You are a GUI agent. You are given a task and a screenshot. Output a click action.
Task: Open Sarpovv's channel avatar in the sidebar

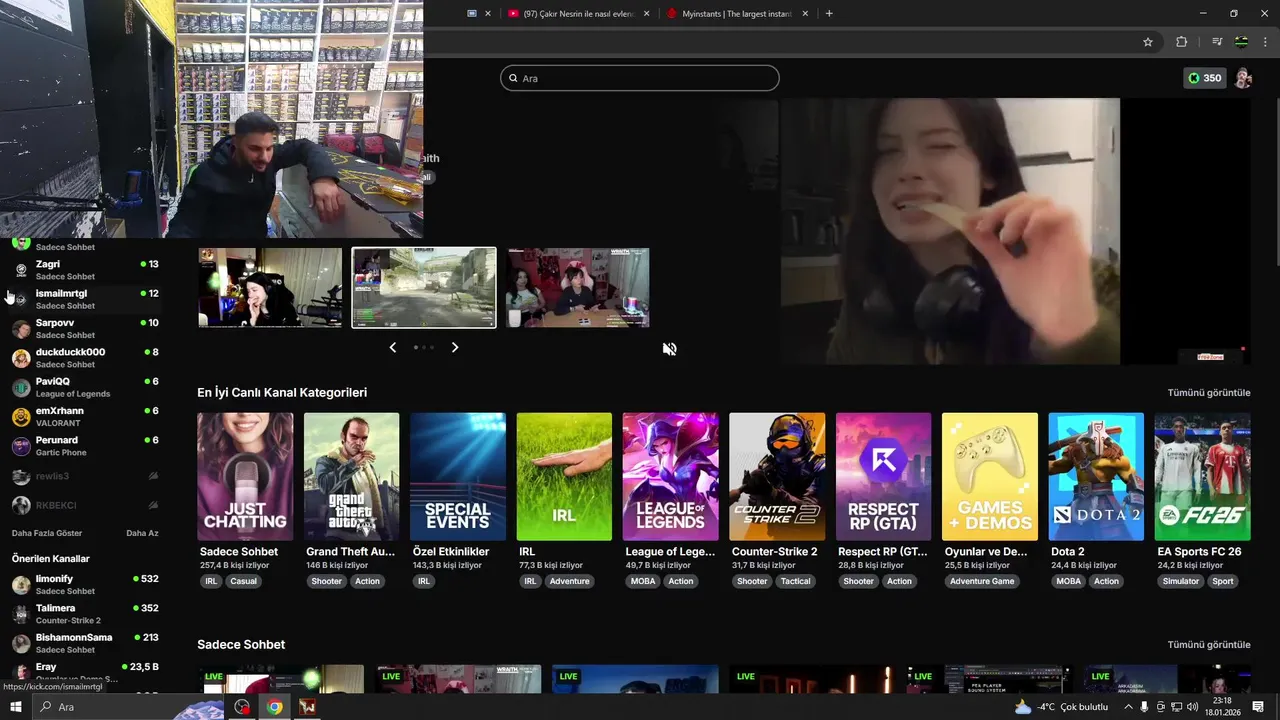click(x=21, y=329)
